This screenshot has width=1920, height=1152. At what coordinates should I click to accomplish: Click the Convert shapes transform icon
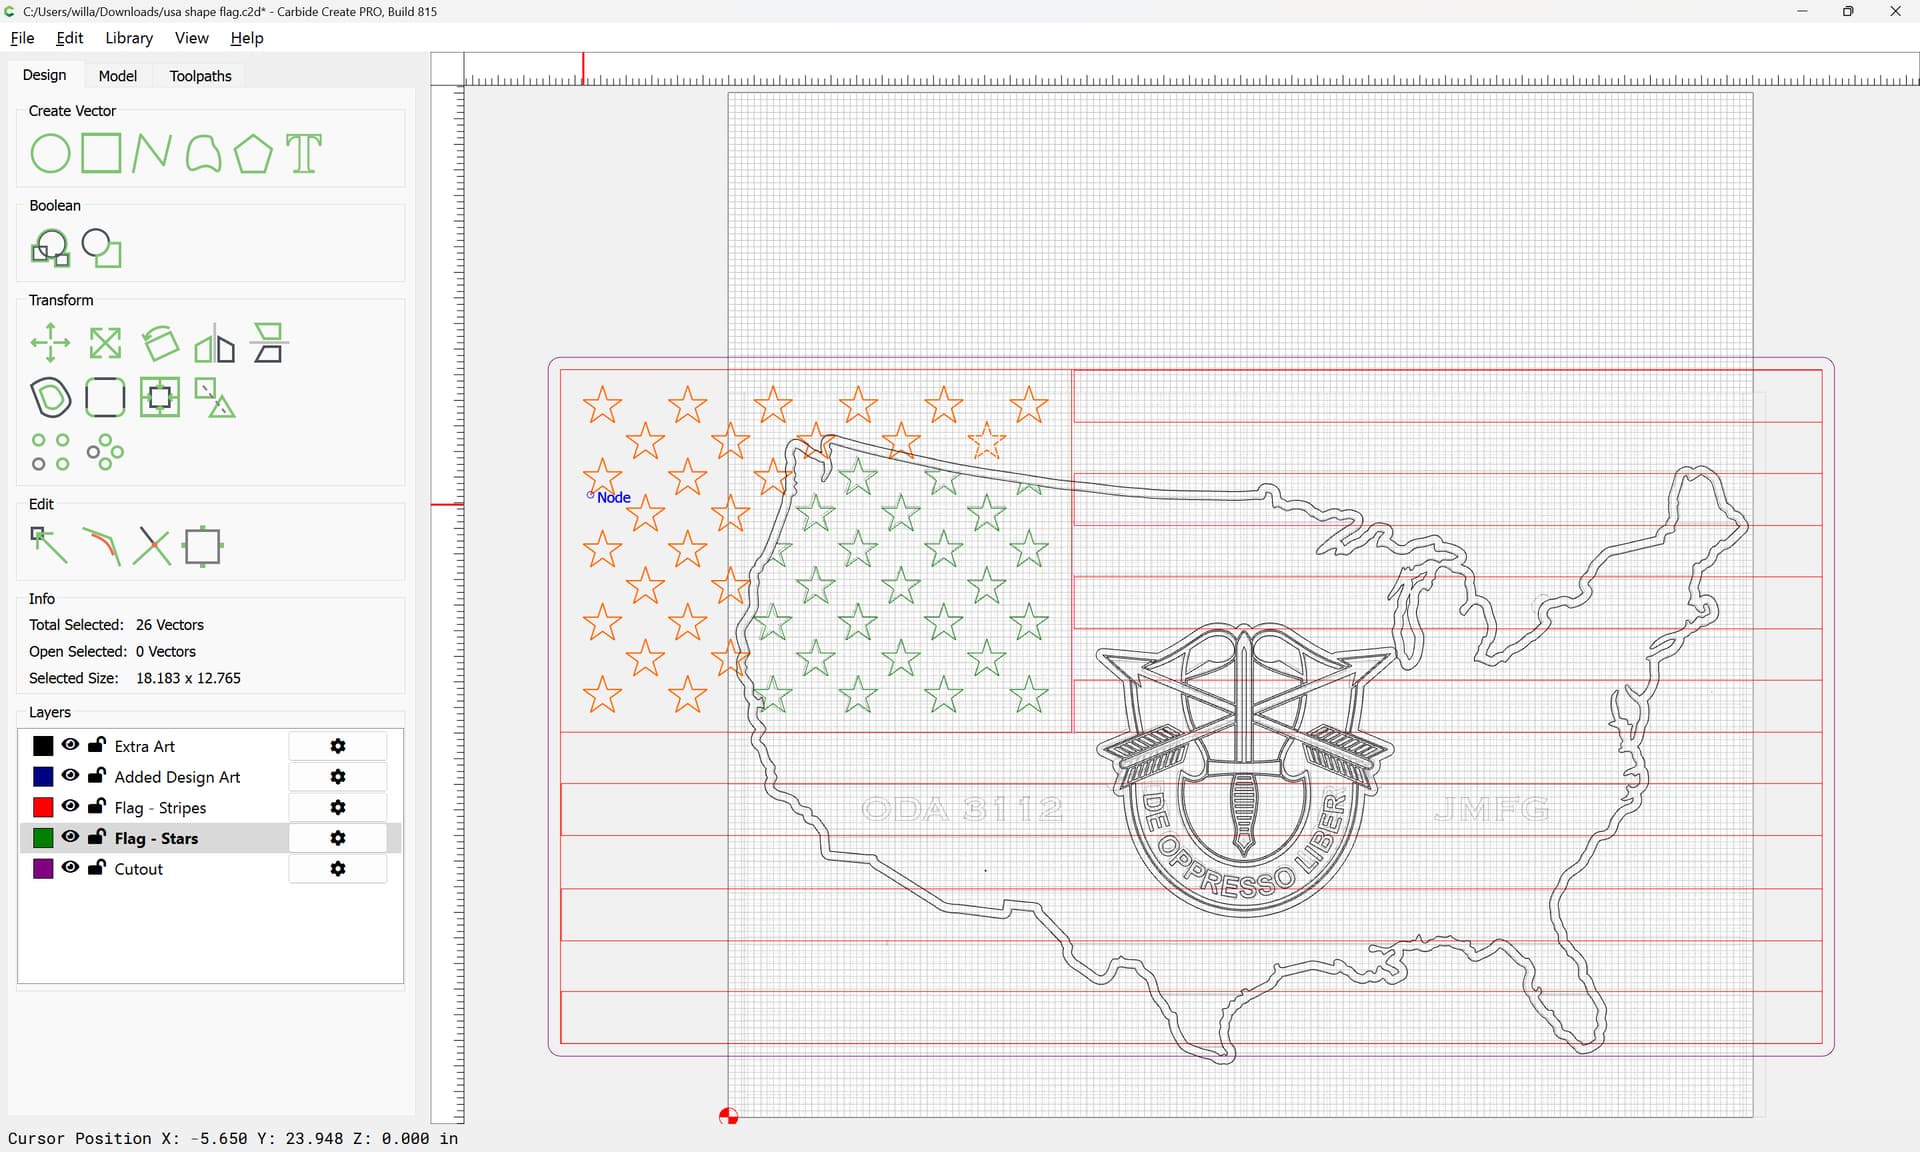[x=214, y=398]
